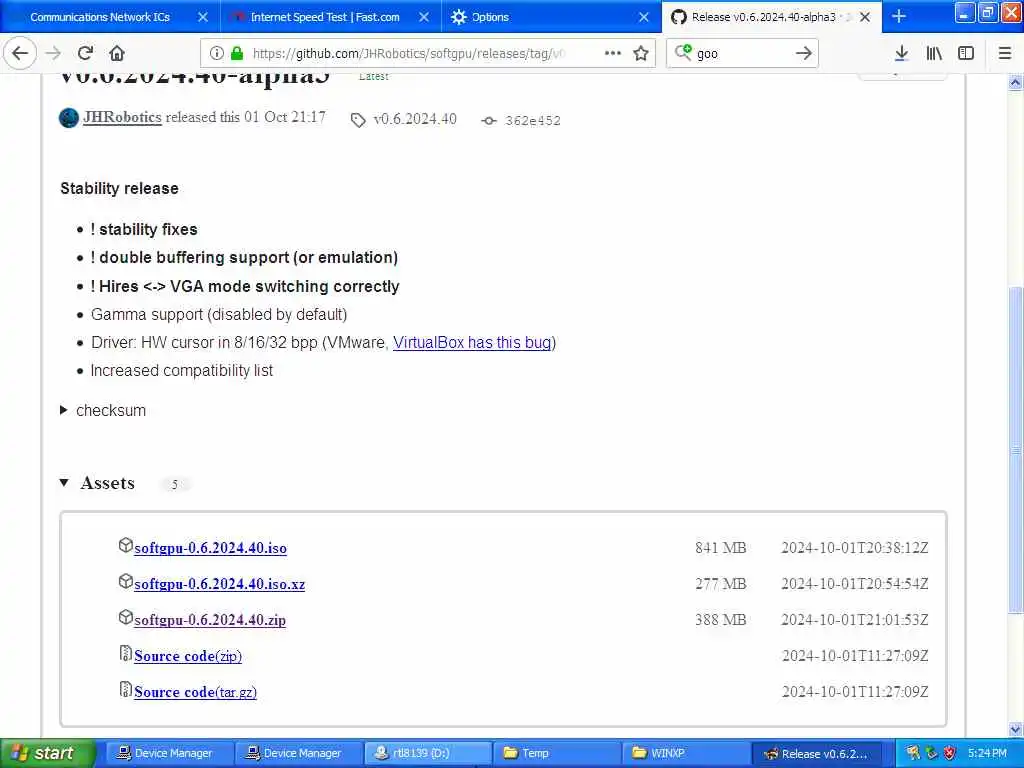Open the browser Home page
Image resolution: width=1024 pixels, height=768 pixels.
[x=117, y=53]
